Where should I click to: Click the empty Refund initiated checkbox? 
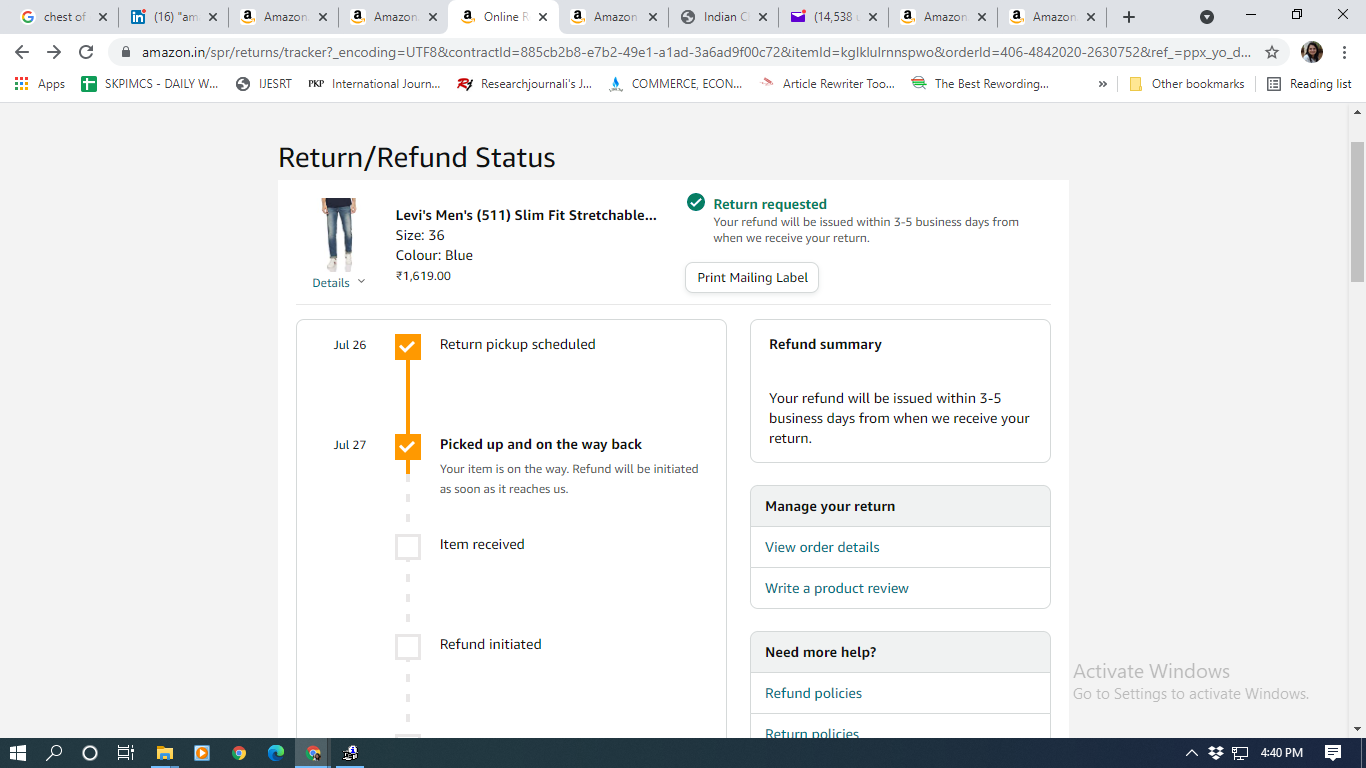408,647
